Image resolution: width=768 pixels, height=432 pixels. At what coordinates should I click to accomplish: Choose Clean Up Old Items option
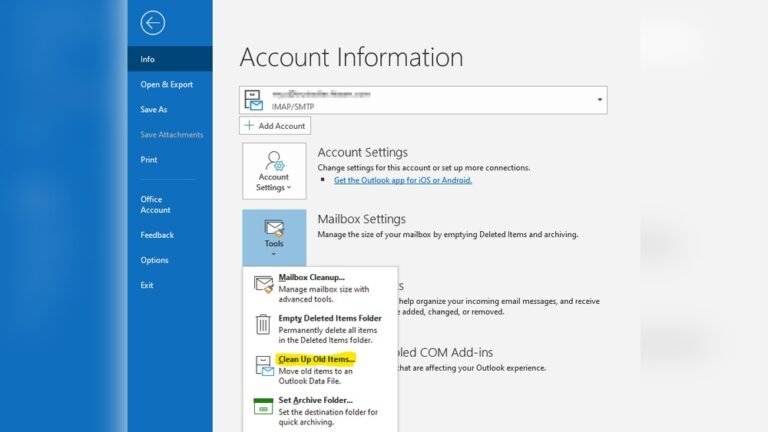(x=320, y=369)
